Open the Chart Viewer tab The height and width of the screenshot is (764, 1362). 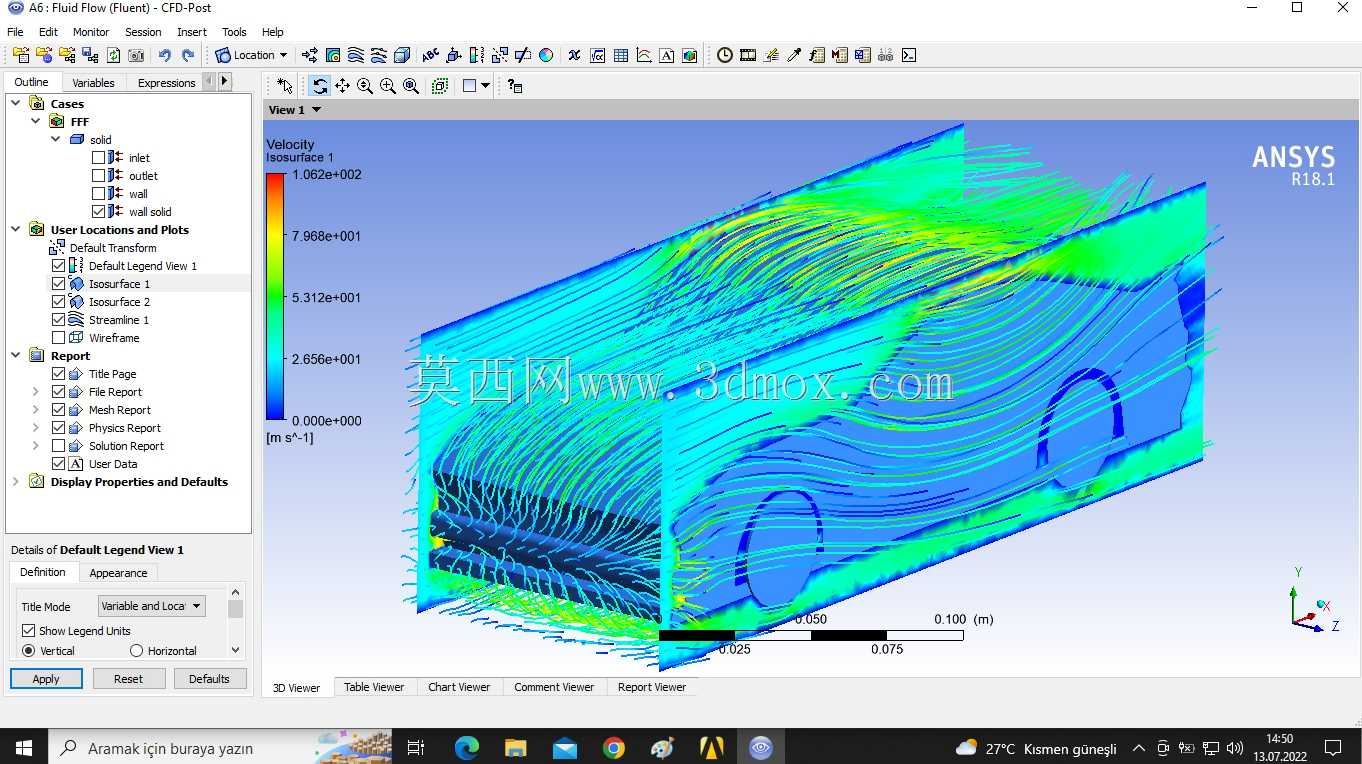(x=459, y=687)
